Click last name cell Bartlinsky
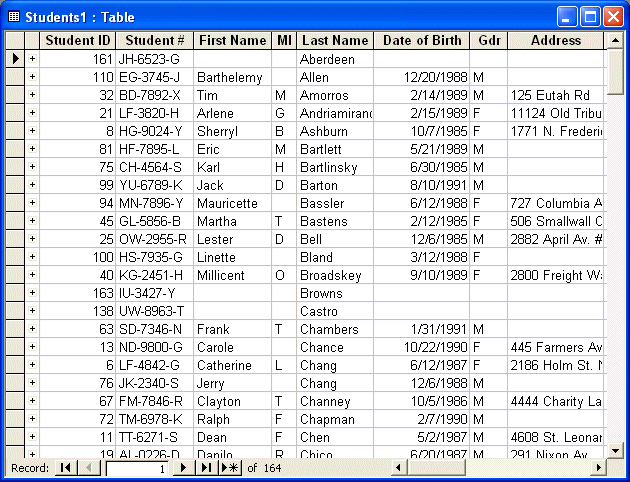This screenshot has height=482, width=630. click(335, 167)
